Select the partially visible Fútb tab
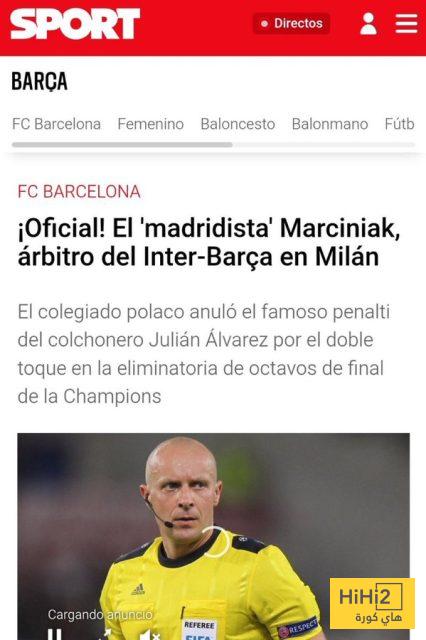This screenshot has width=426, height=640. (x=399, y=124)
